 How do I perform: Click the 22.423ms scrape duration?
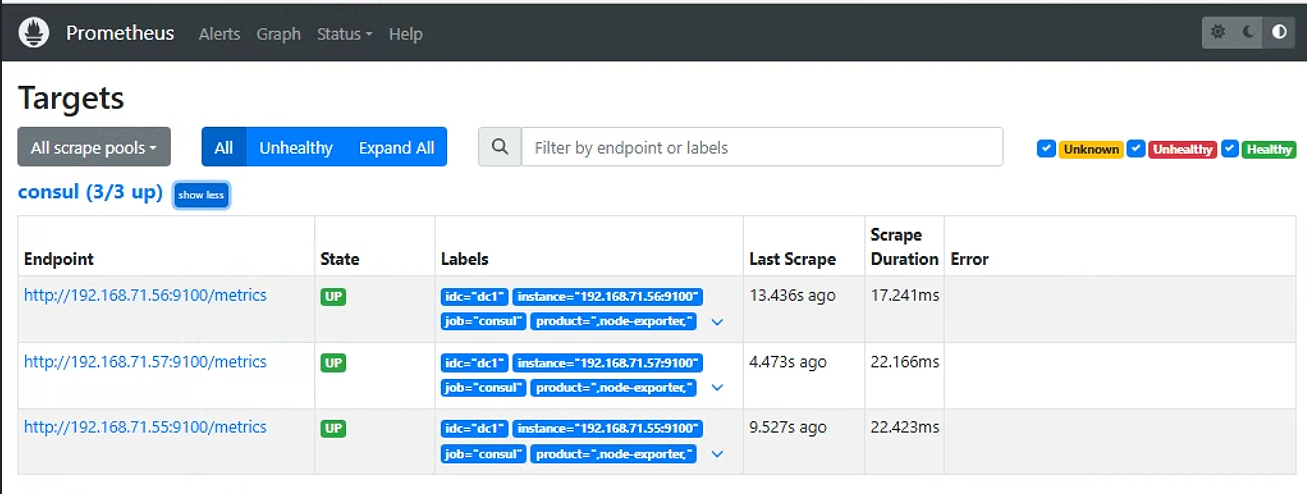click(x=904, y=427)
